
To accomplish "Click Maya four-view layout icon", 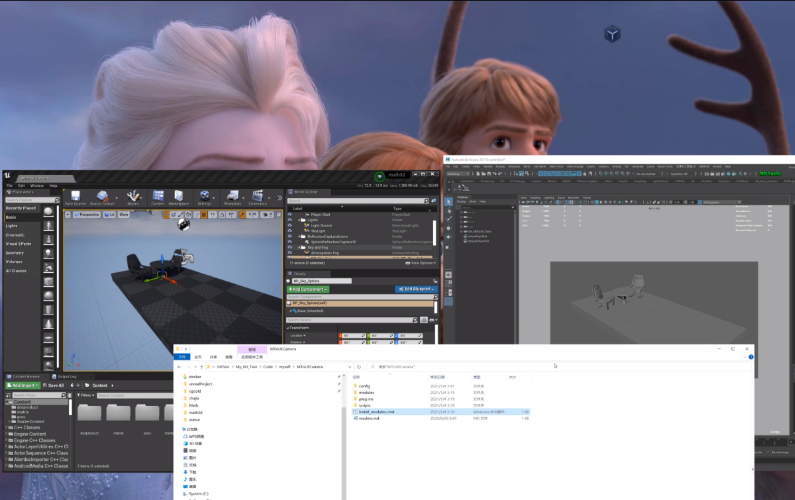I will (449, 283).
